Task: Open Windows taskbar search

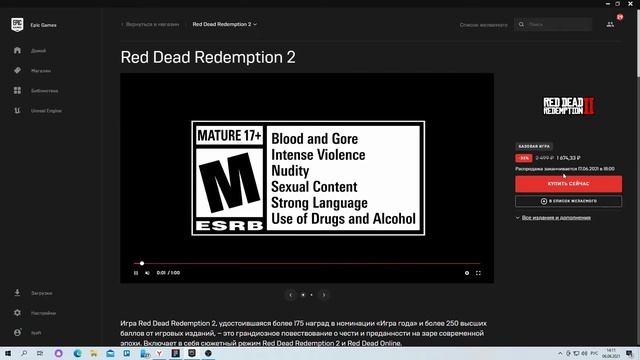Action: pos(24,353)
